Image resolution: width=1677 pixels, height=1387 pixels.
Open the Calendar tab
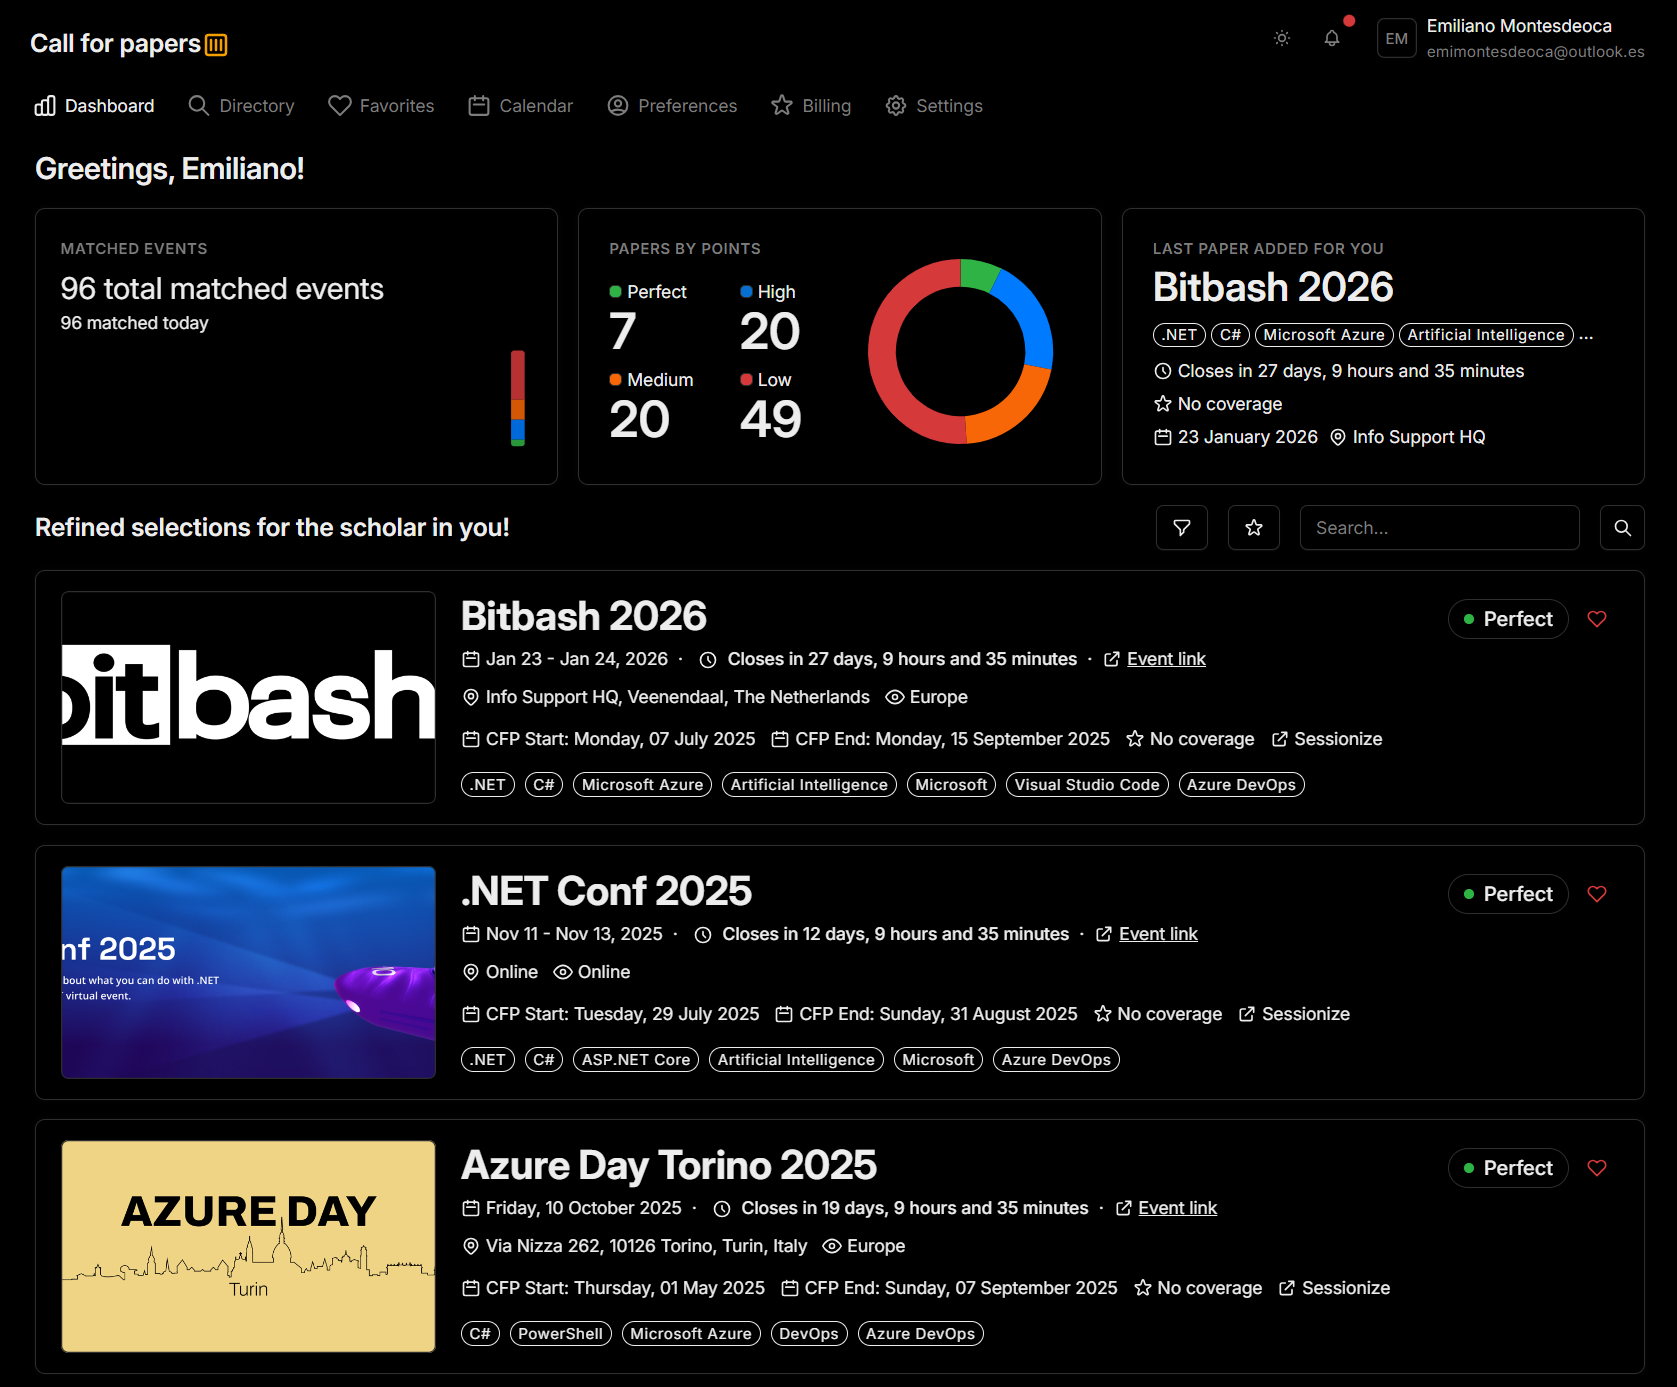pos(520,106)
